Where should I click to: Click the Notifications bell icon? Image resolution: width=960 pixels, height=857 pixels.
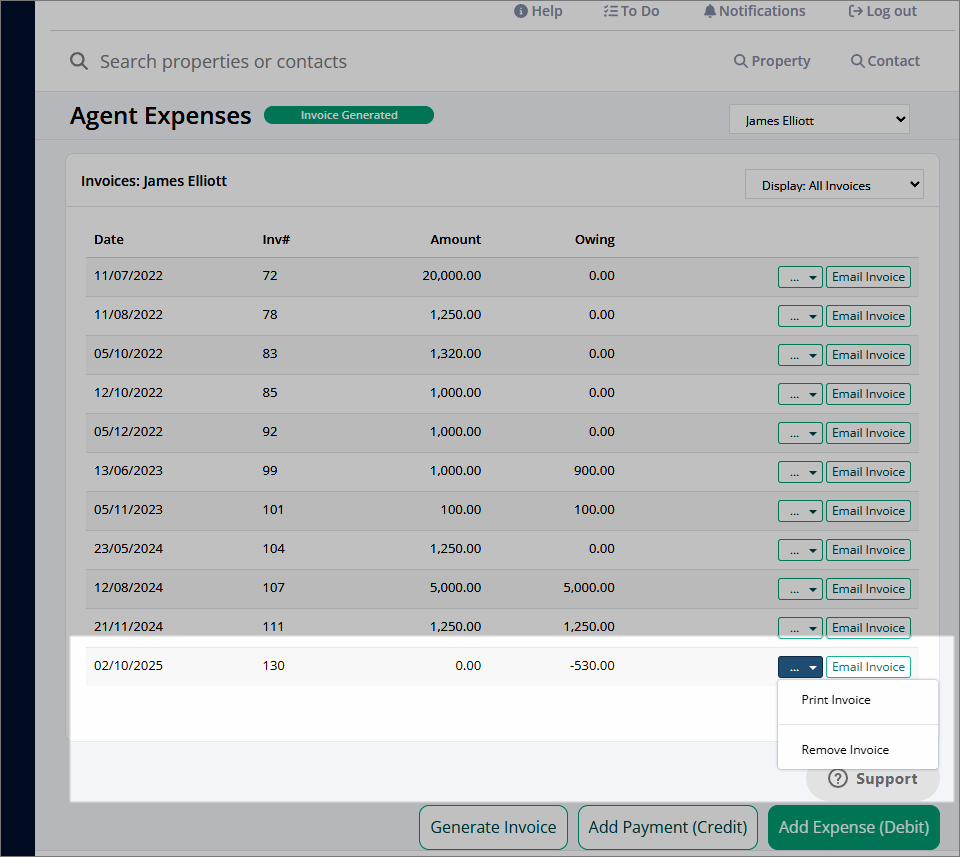tap(710, 11)
